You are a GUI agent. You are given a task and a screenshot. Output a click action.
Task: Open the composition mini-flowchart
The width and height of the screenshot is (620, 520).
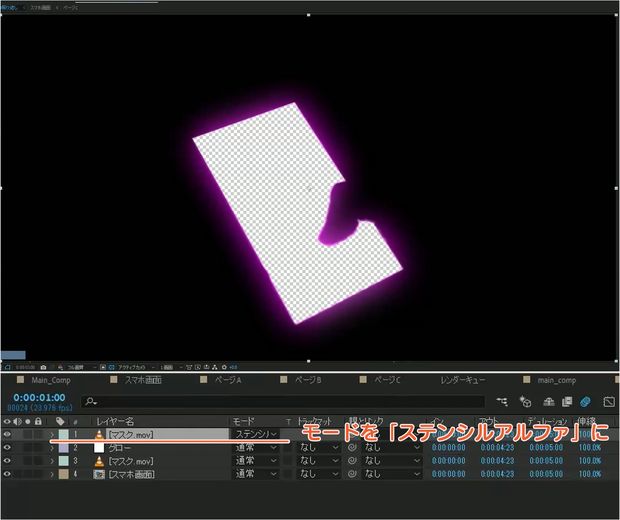click(x=502, y=402)
